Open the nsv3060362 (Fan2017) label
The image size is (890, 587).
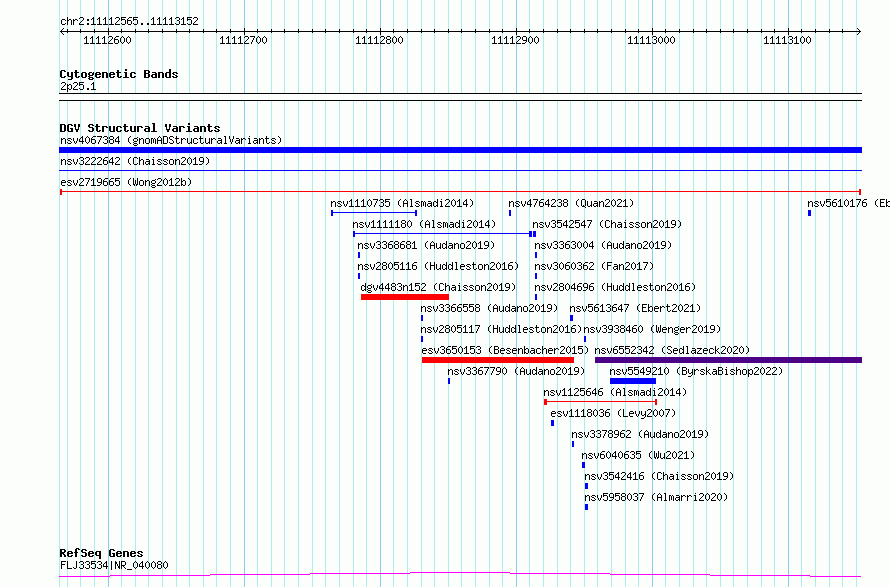[x=594, y=266]
